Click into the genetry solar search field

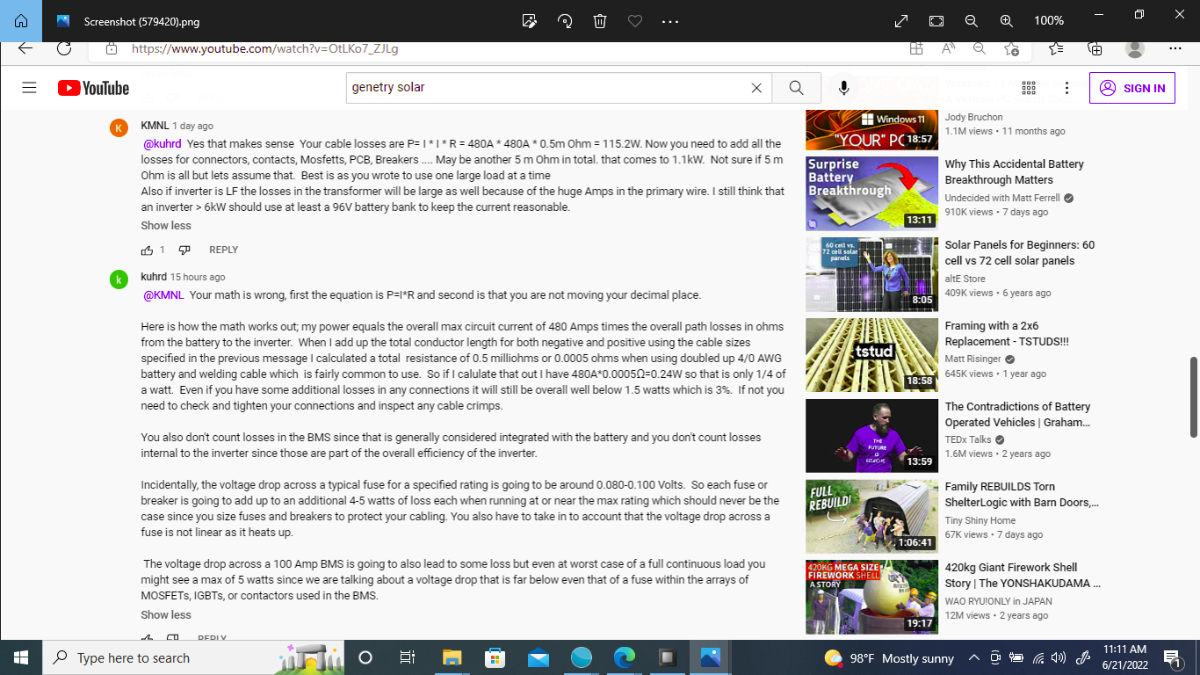[548, 88]
